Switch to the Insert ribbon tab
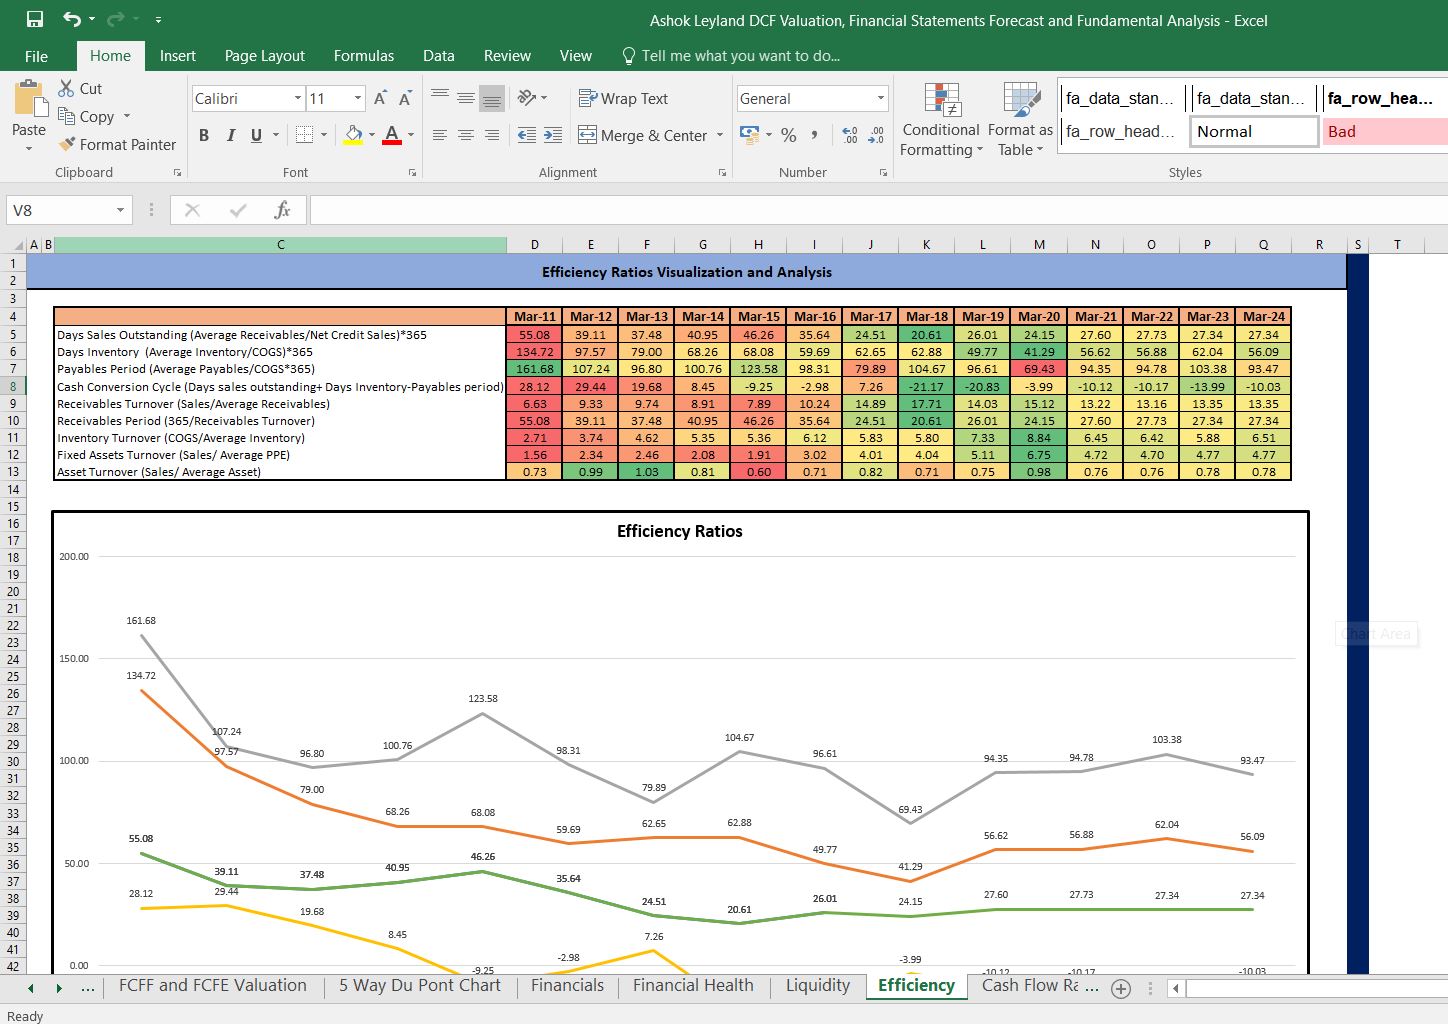 click(x=178, y=56)
